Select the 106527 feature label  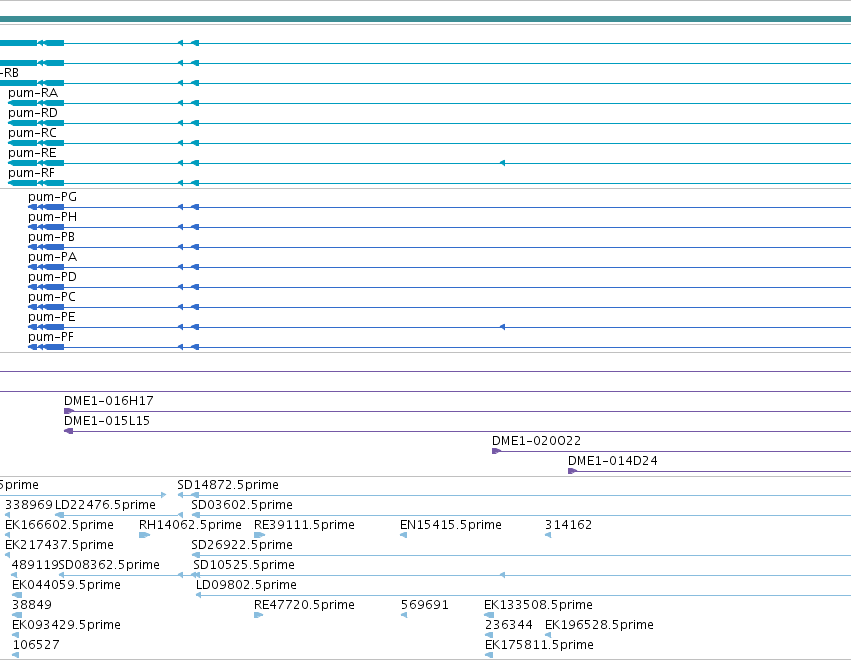tap(36, 645)
